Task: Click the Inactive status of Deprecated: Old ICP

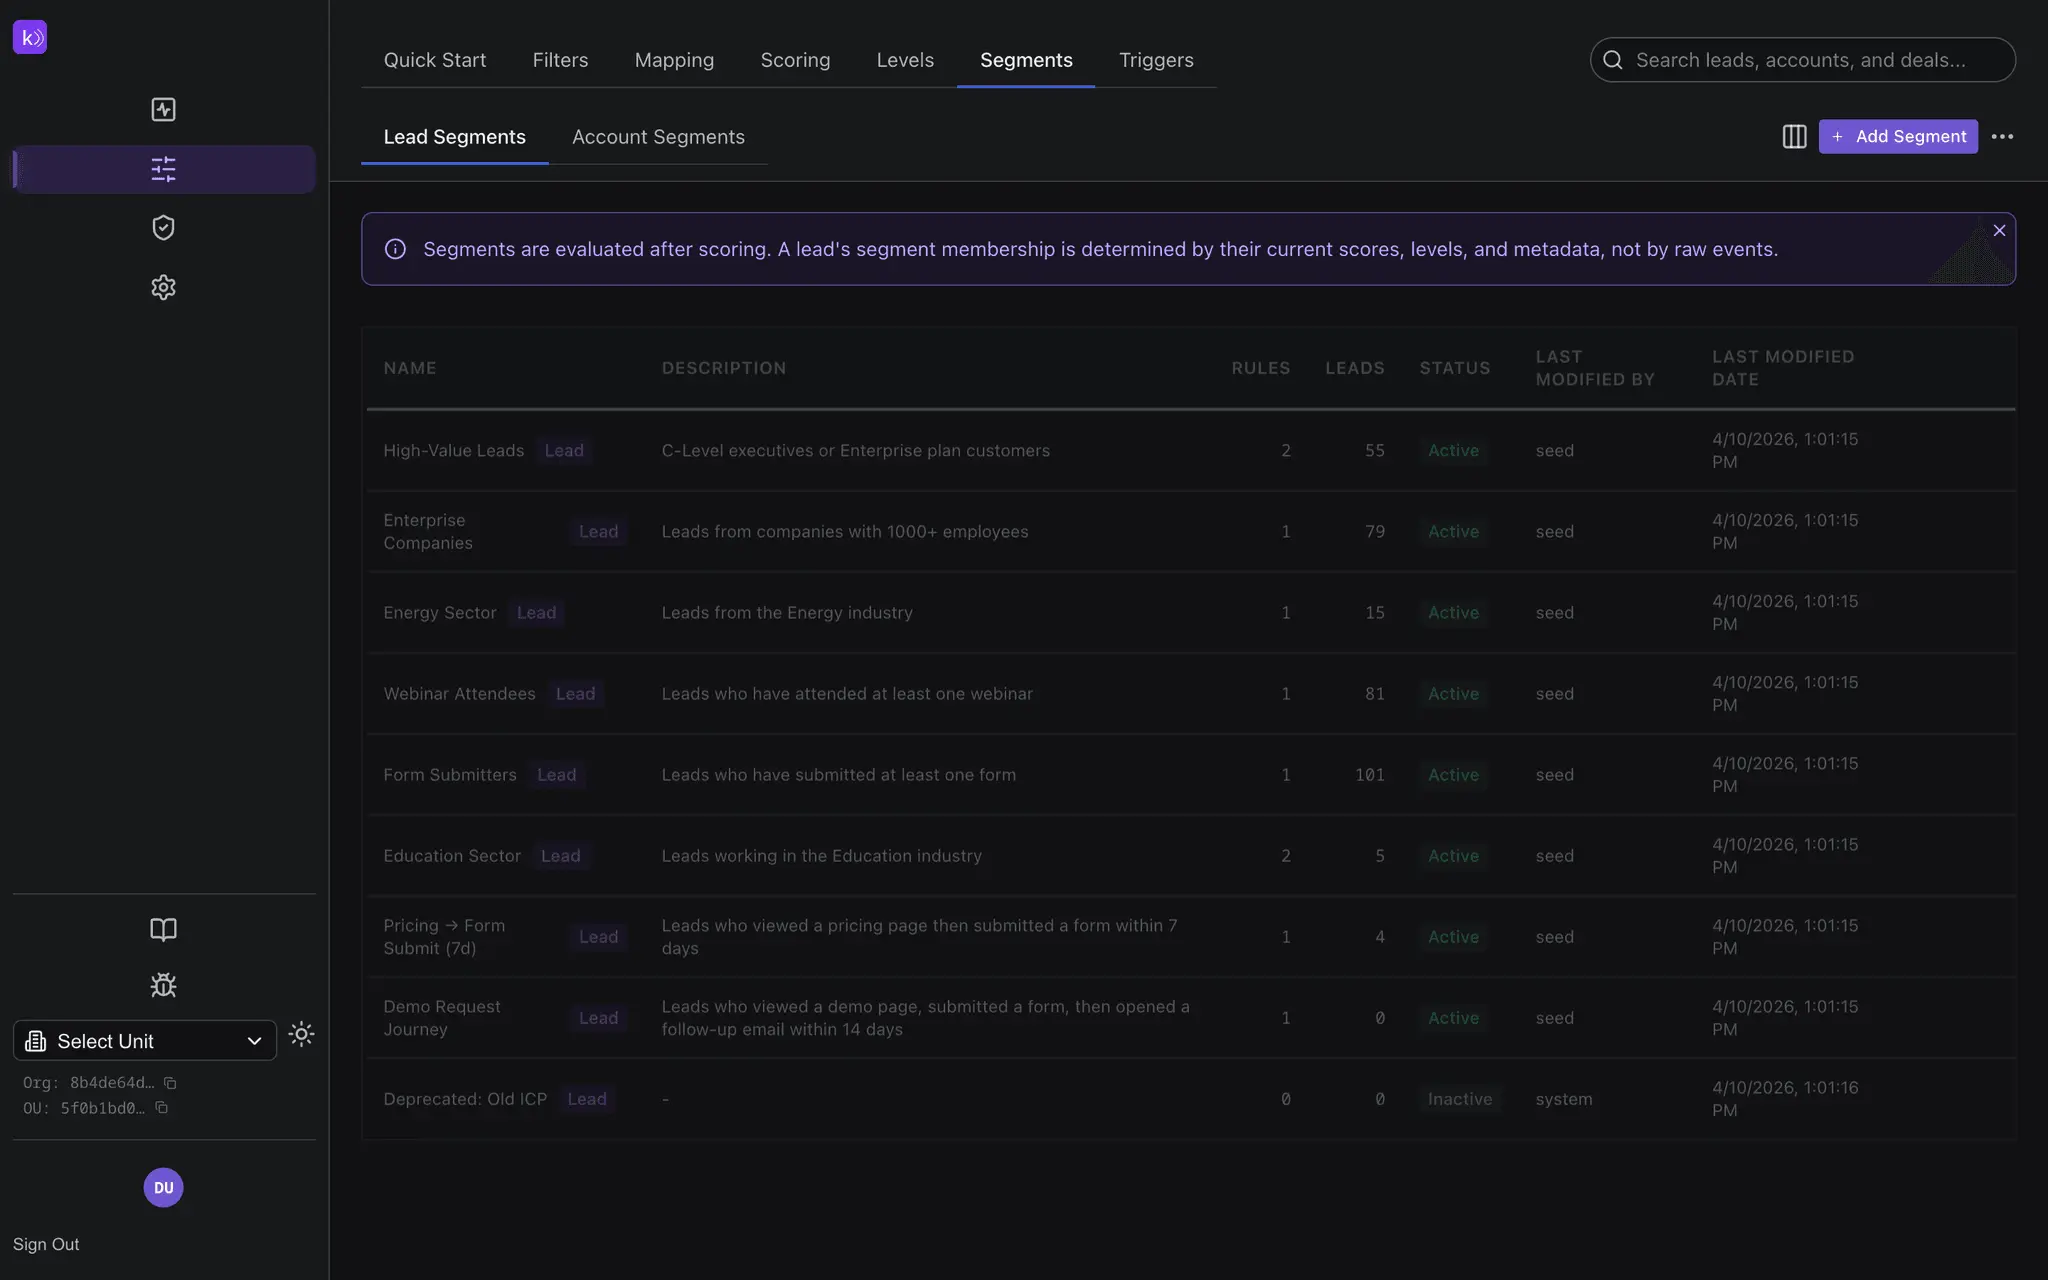Action: pyautogui.click(x=1459, y=1098)
